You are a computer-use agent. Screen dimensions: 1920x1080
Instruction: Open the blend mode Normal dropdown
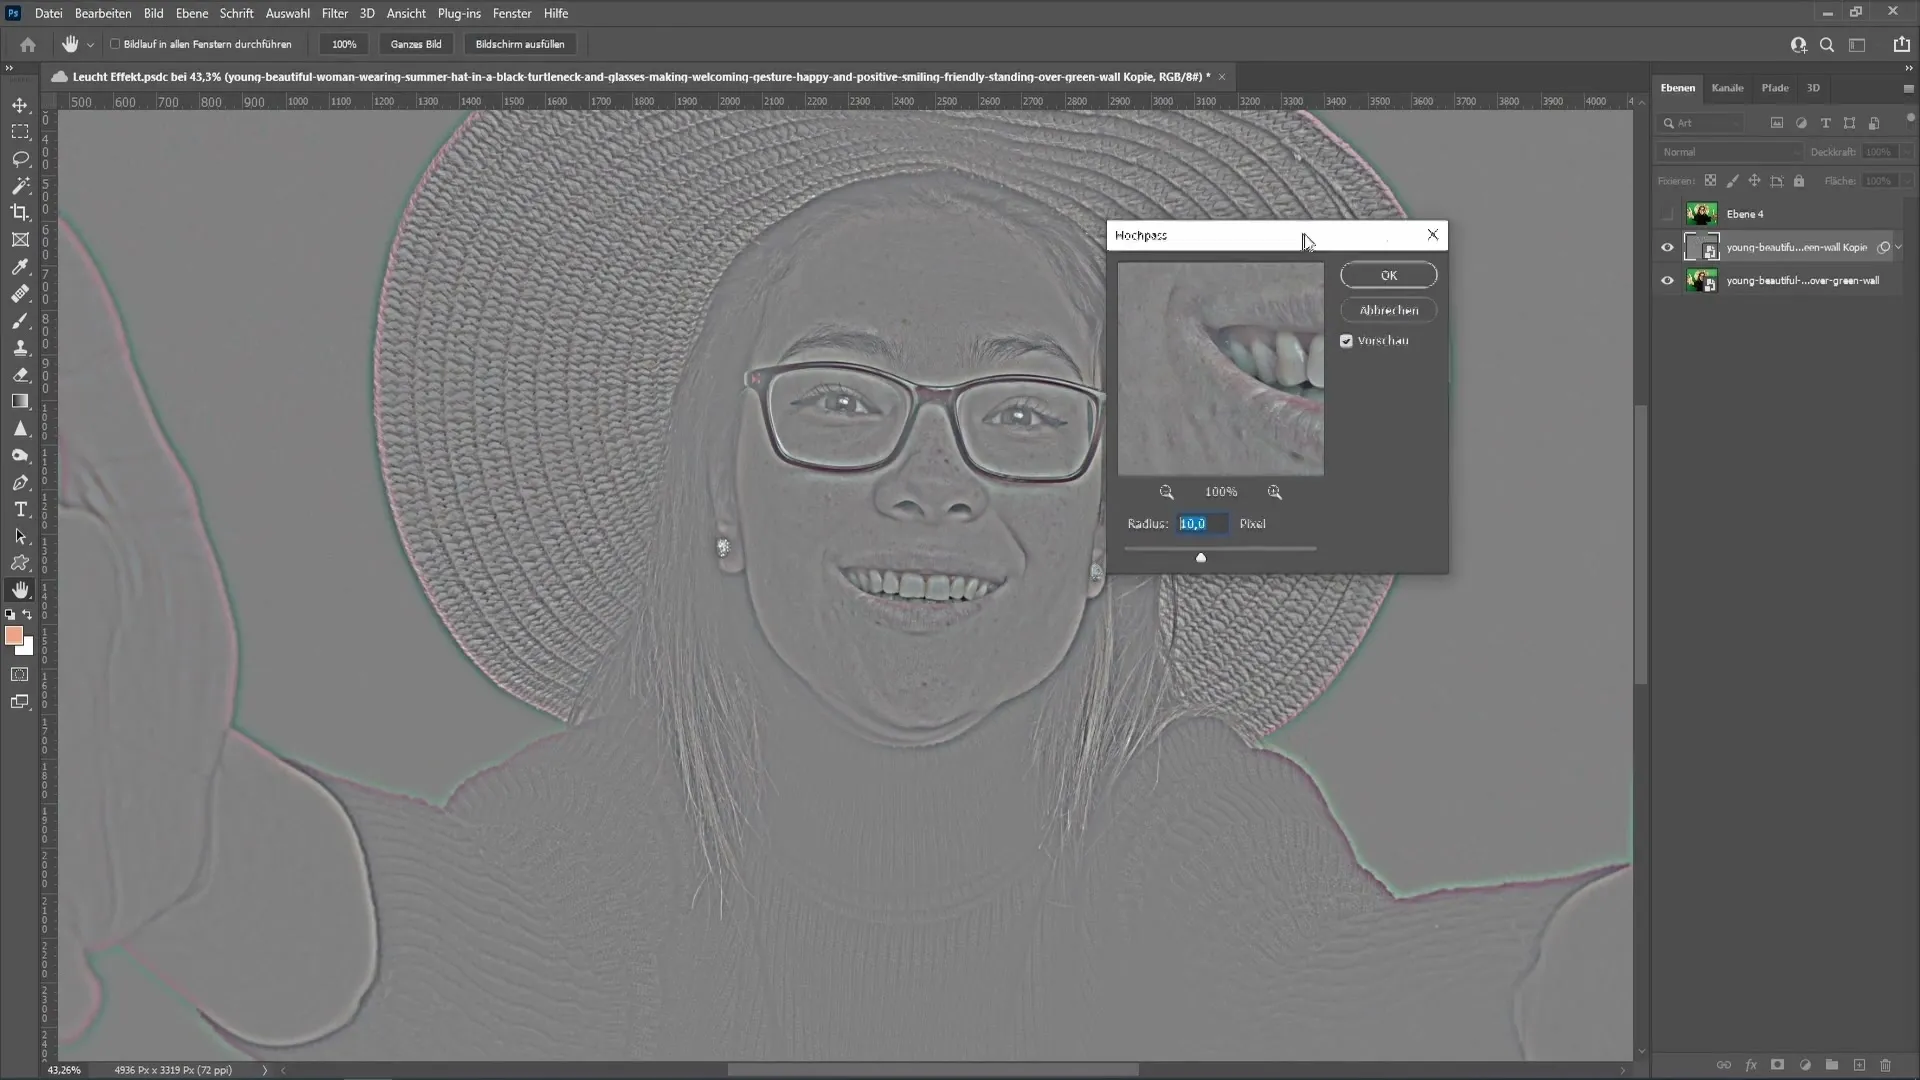(x=1729, y=152)
